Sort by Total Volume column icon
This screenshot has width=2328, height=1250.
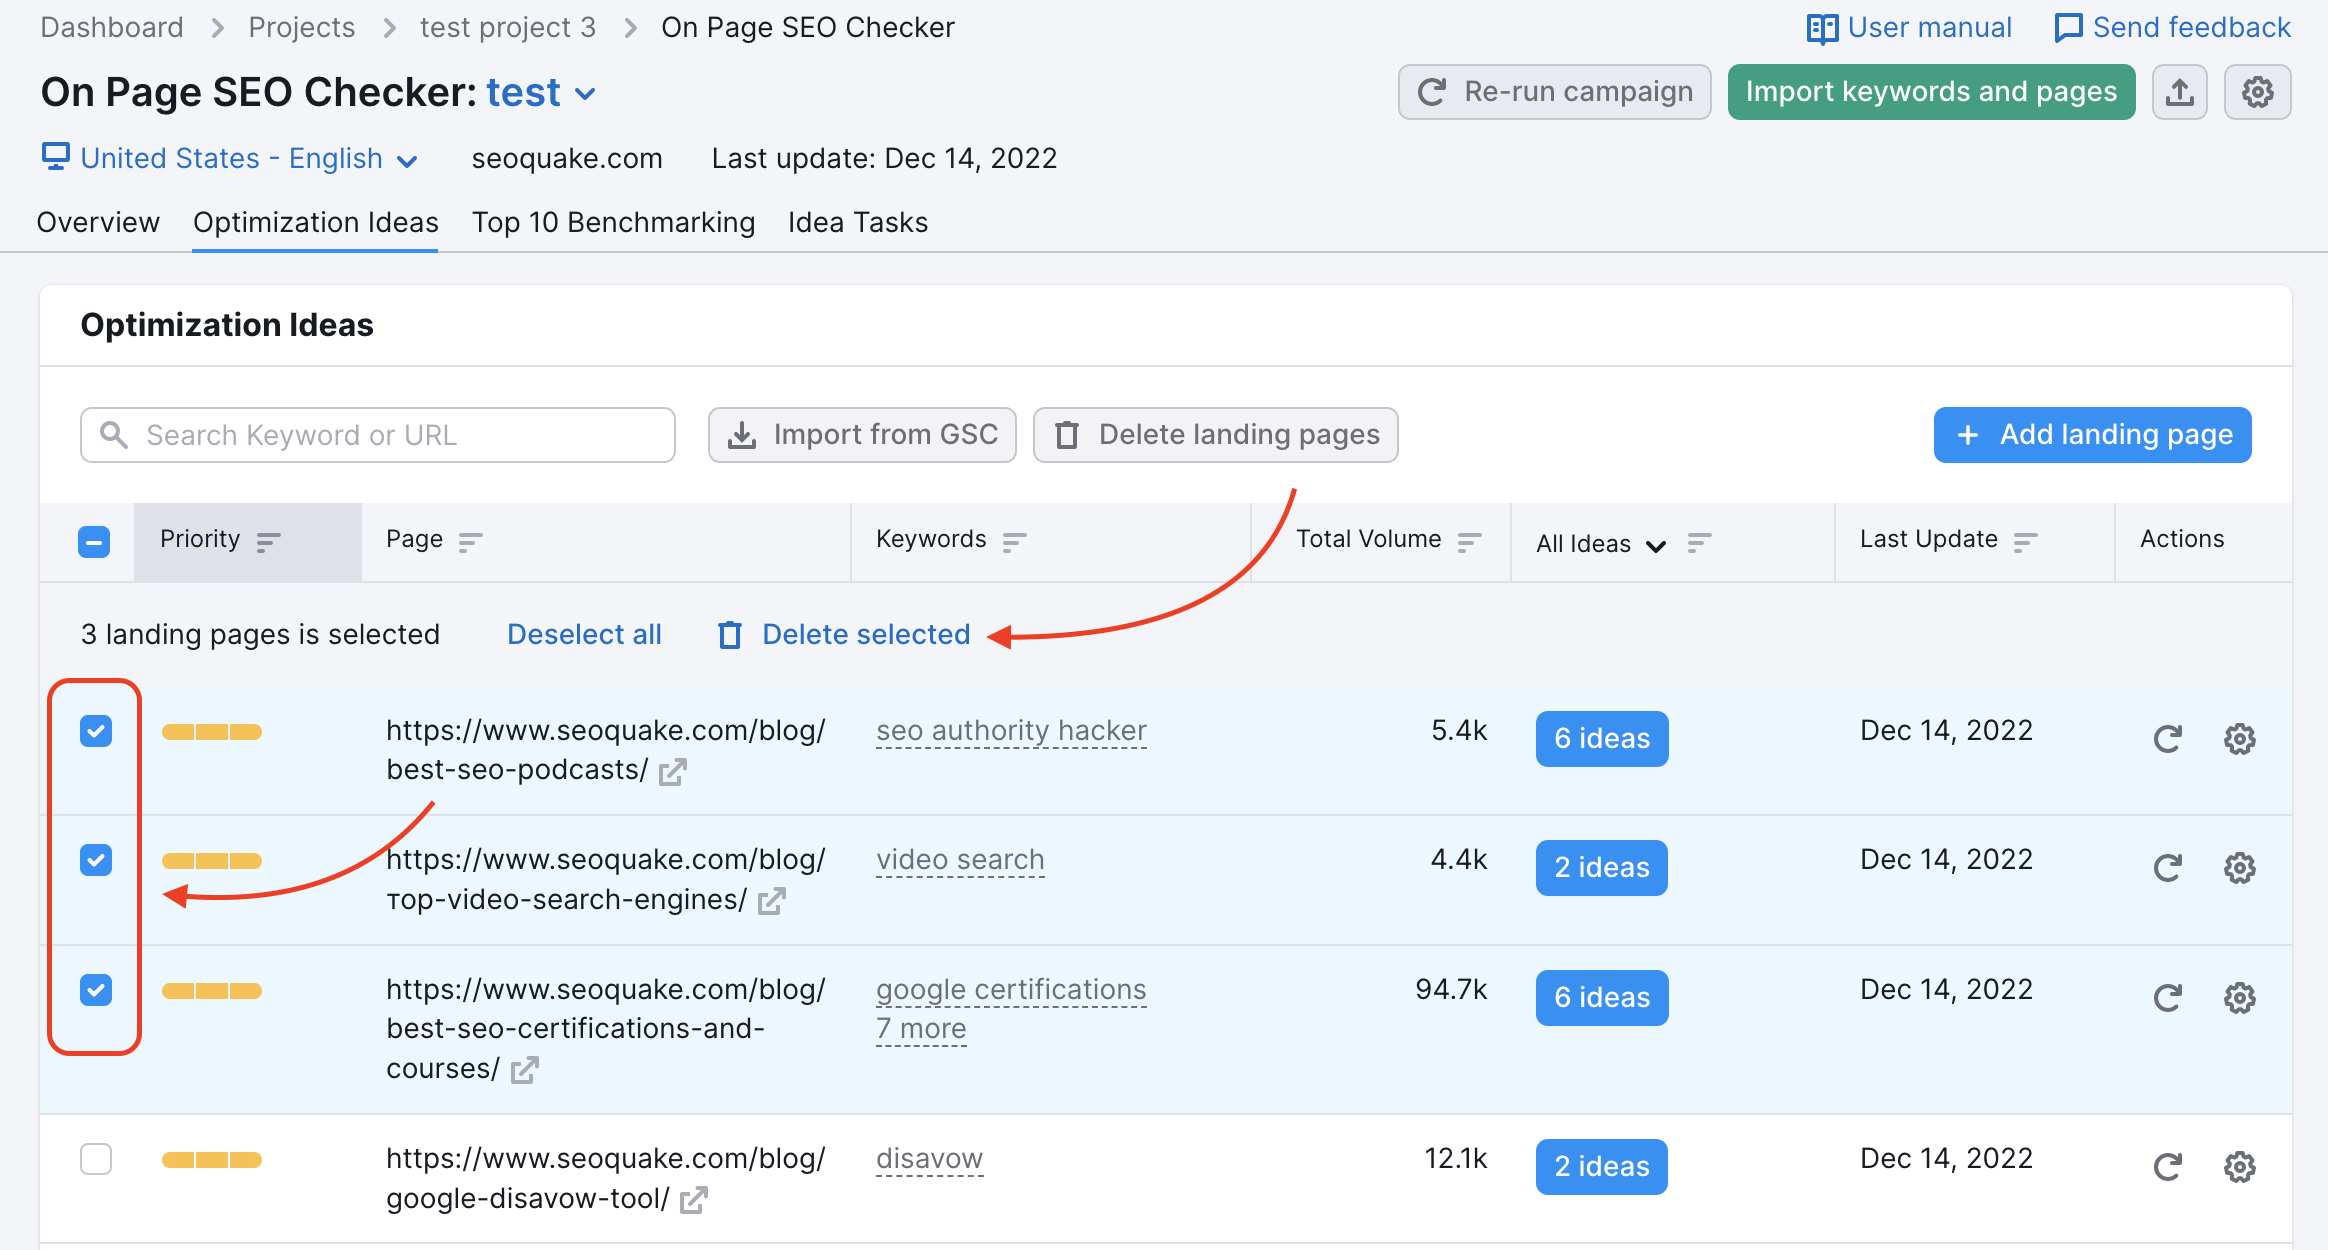[1469, 542]
